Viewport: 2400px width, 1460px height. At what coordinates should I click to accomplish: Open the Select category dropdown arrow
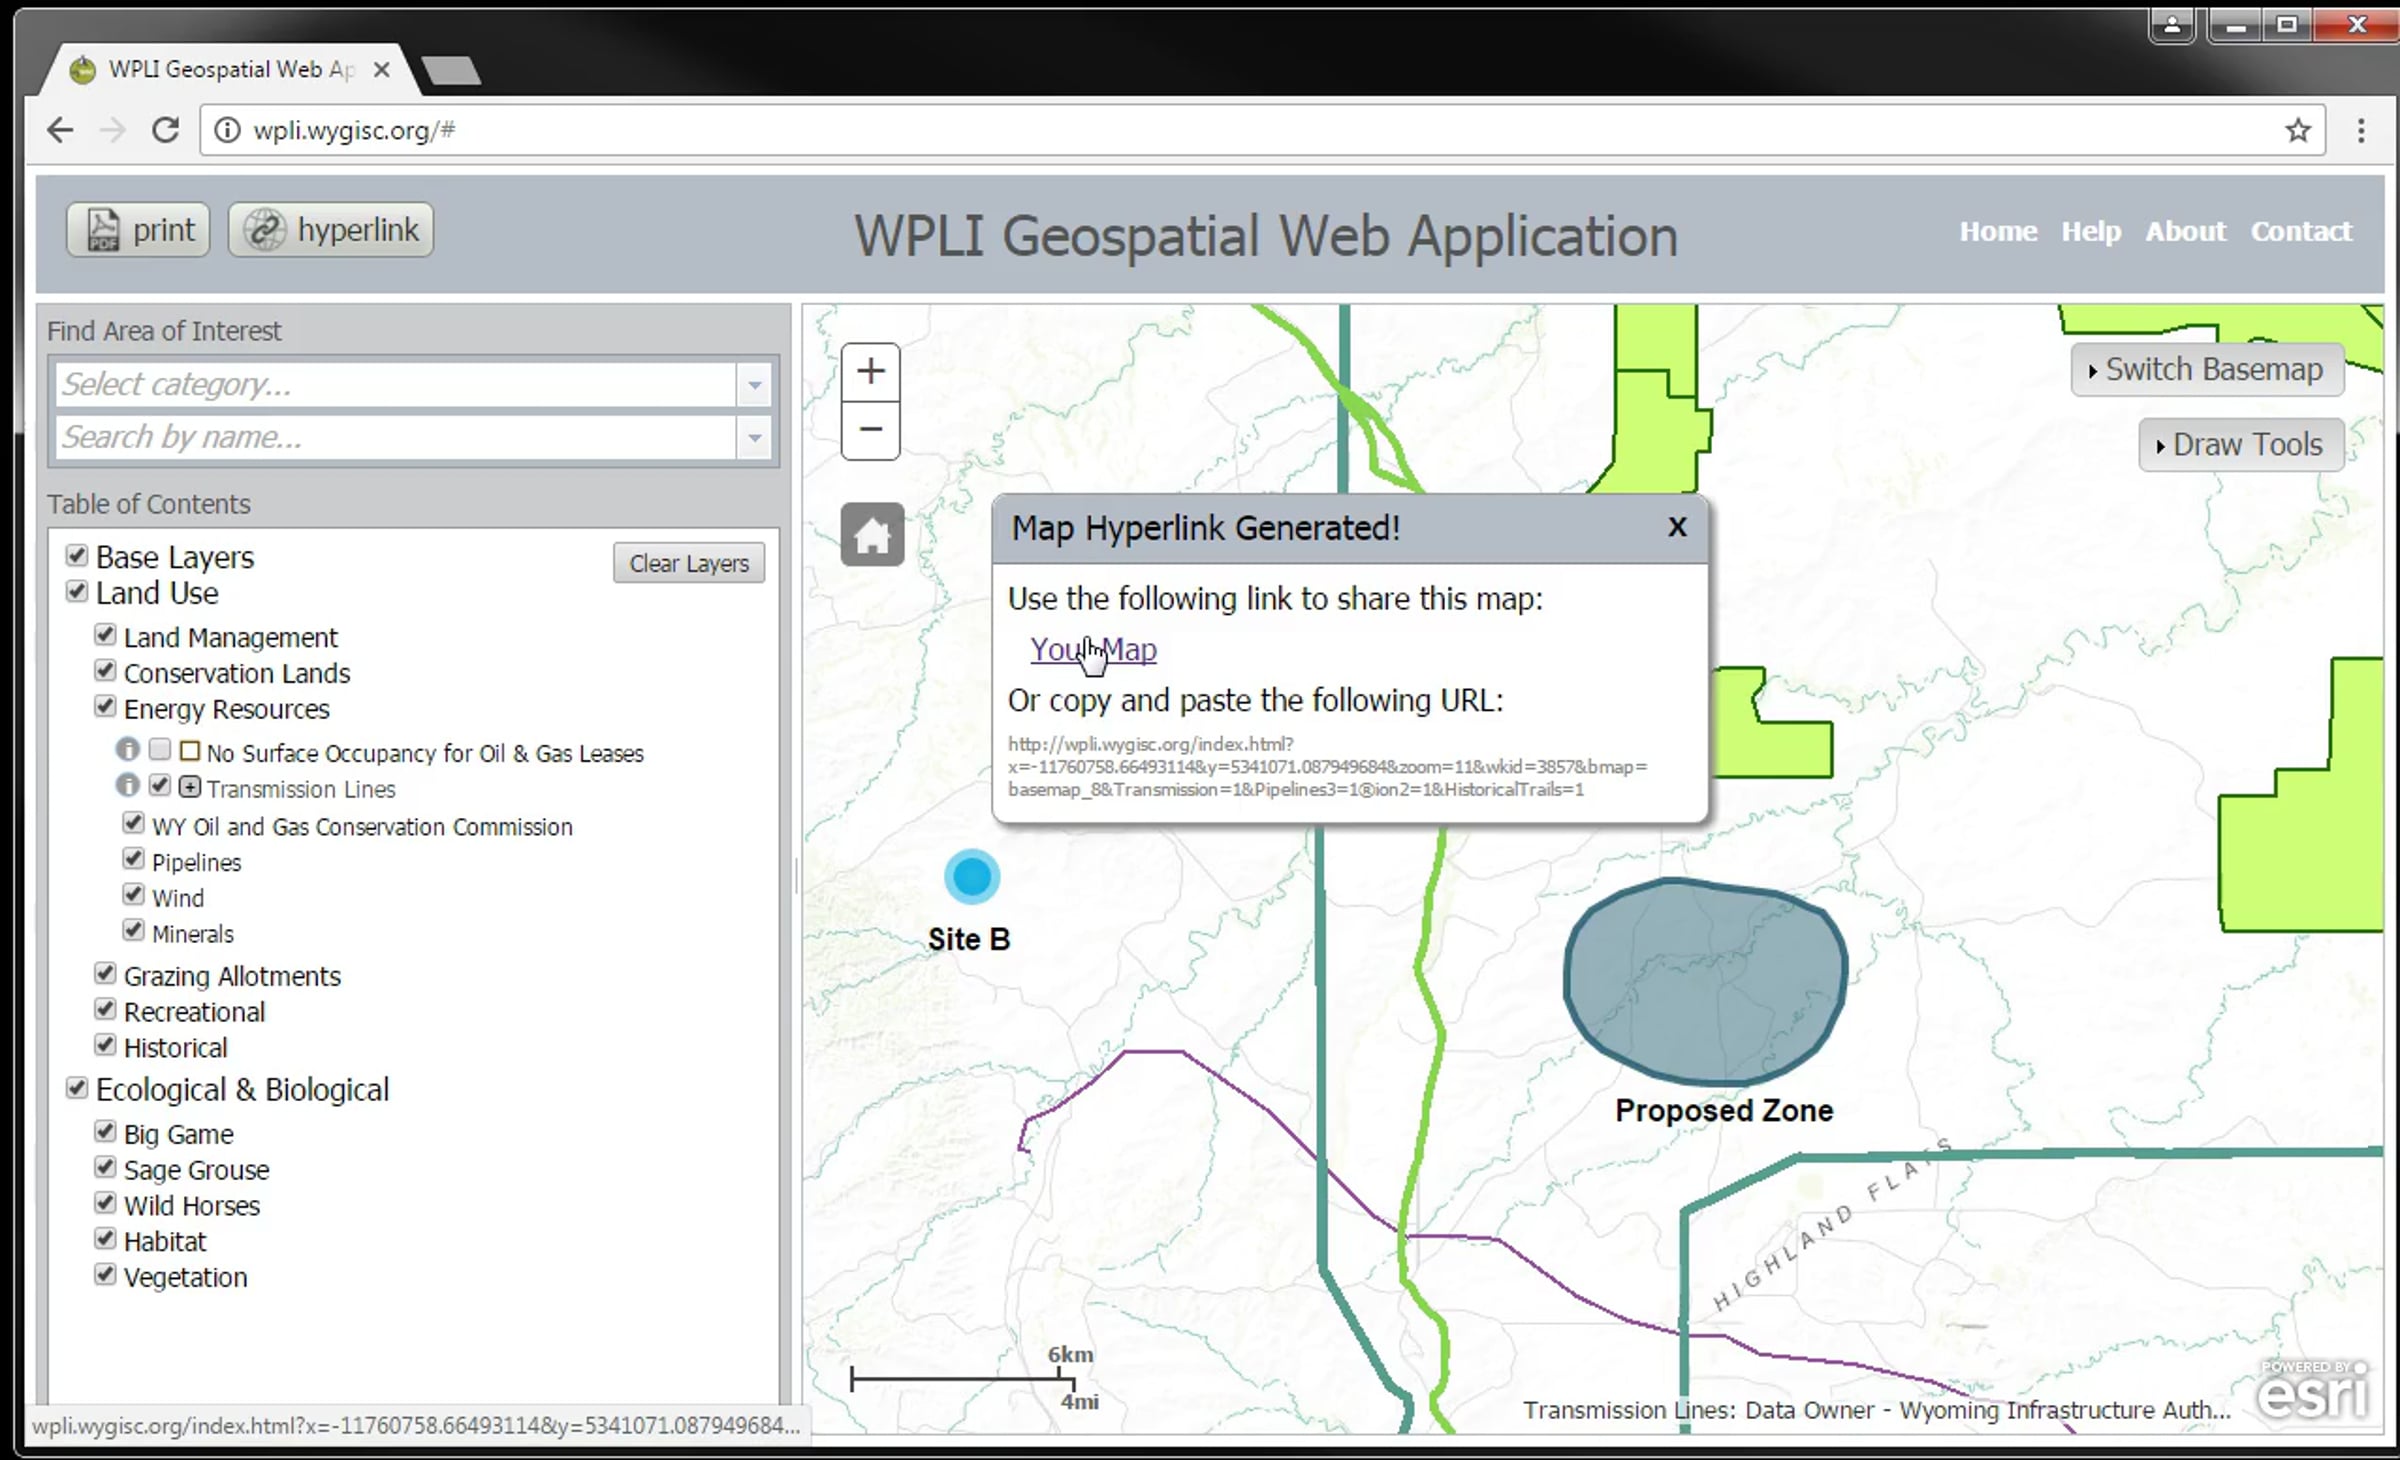(x=755, y=385)
